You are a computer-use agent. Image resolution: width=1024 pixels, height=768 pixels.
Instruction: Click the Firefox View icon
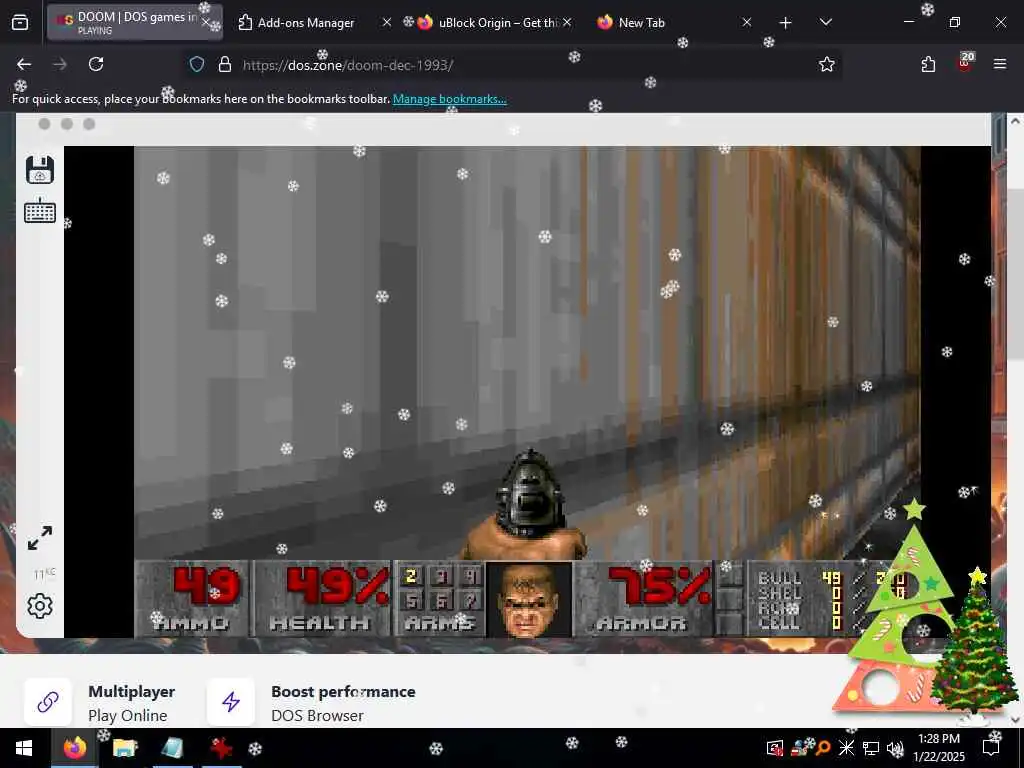(x=20, y=23)
